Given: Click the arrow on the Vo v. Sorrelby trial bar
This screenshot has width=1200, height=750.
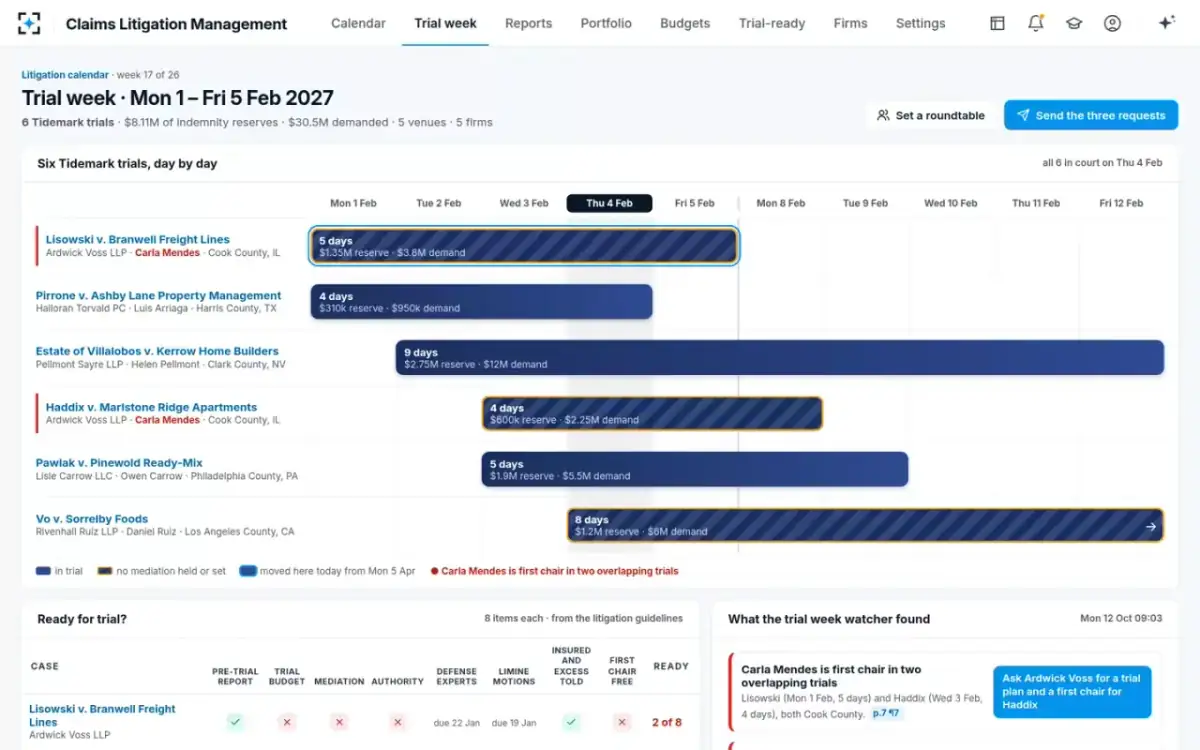Looking at the screenshot, I should (x=1151, y=526).
